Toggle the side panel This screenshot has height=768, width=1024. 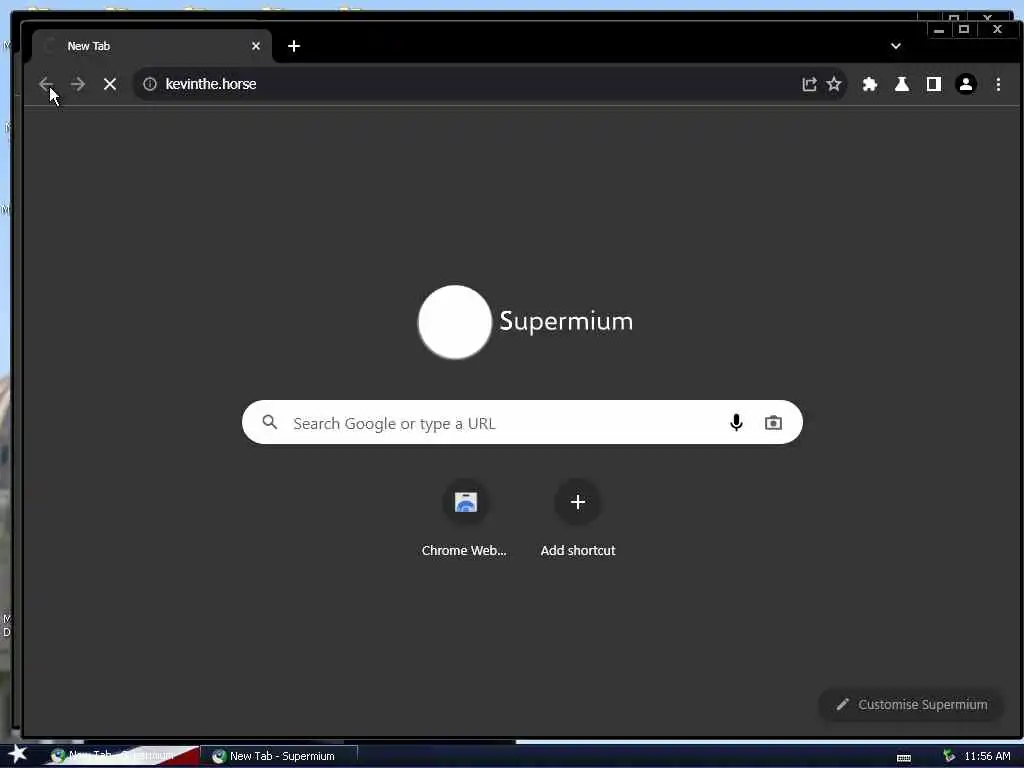point(934,84)
